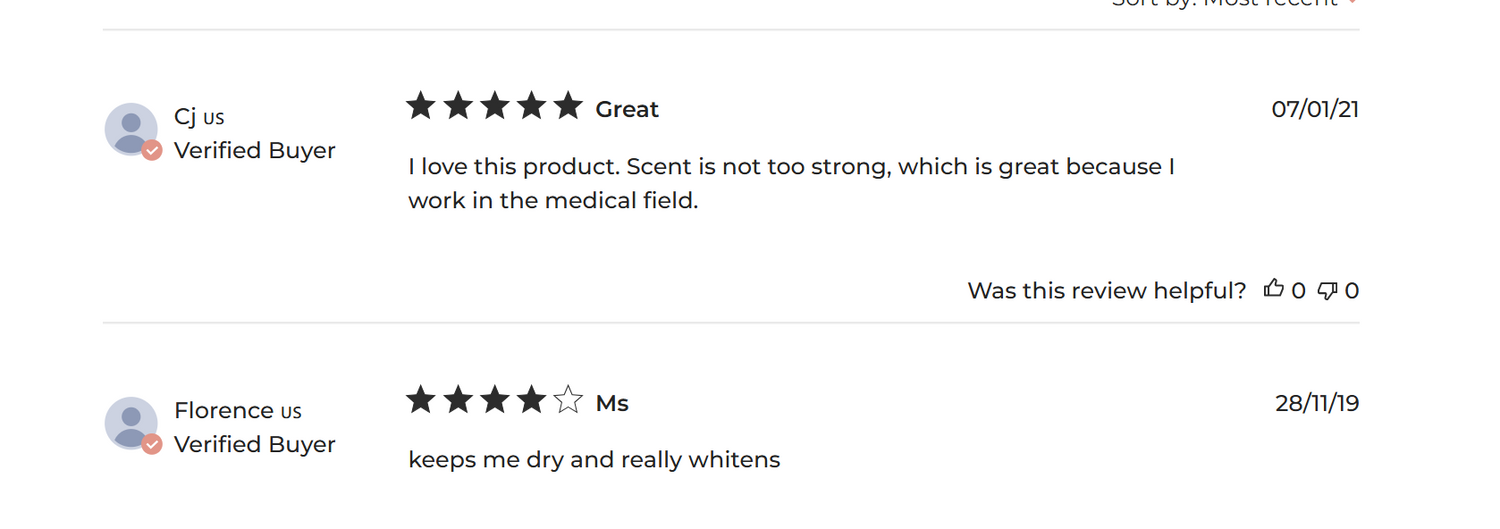This screenshot has height=529, width=1500.
Task: Open the Sort by dropdown
Action: 1234,3
